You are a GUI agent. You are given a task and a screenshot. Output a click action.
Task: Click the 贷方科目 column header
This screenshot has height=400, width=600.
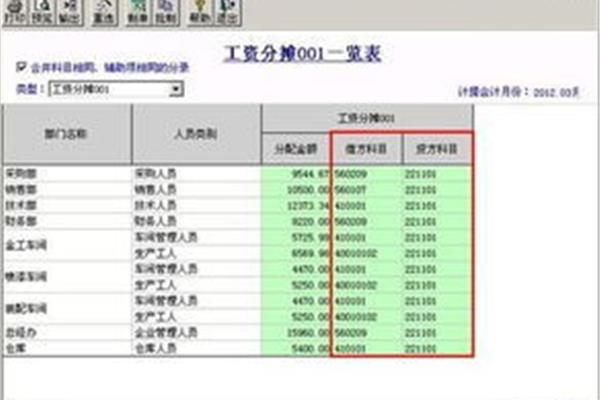(437, 149)
